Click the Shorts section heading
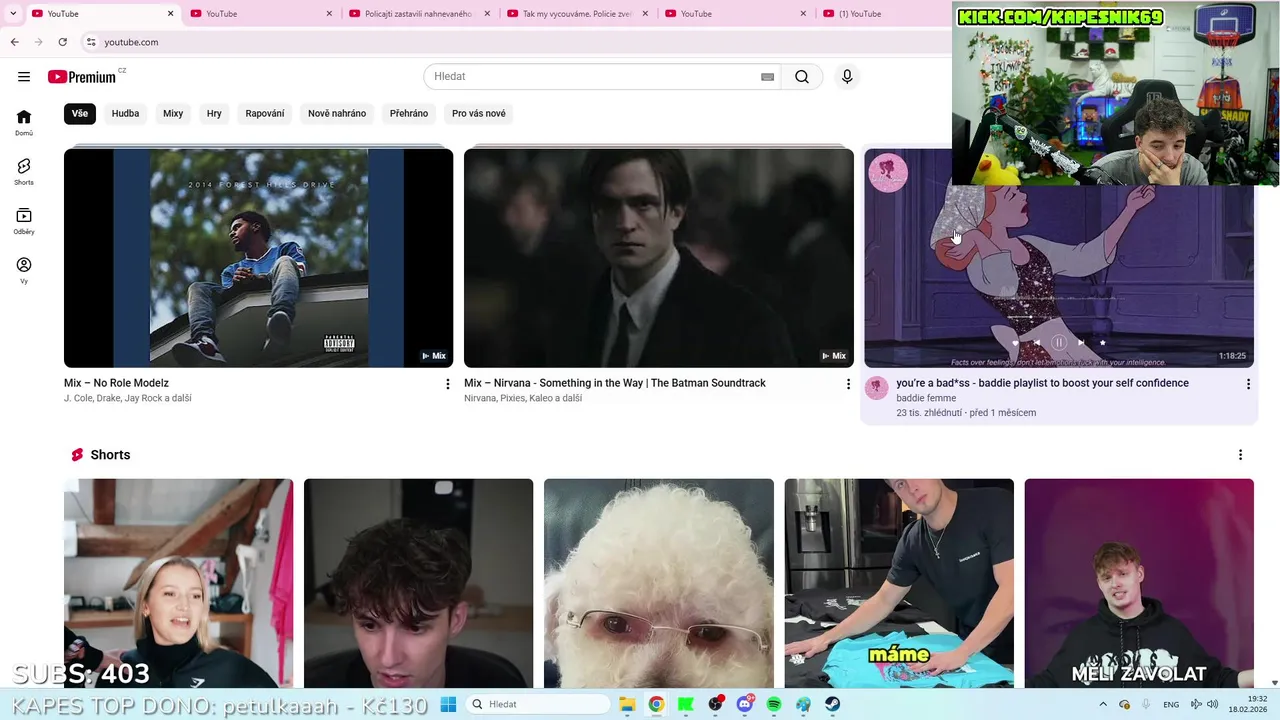The image size is (1280, 720). point(110,455)
